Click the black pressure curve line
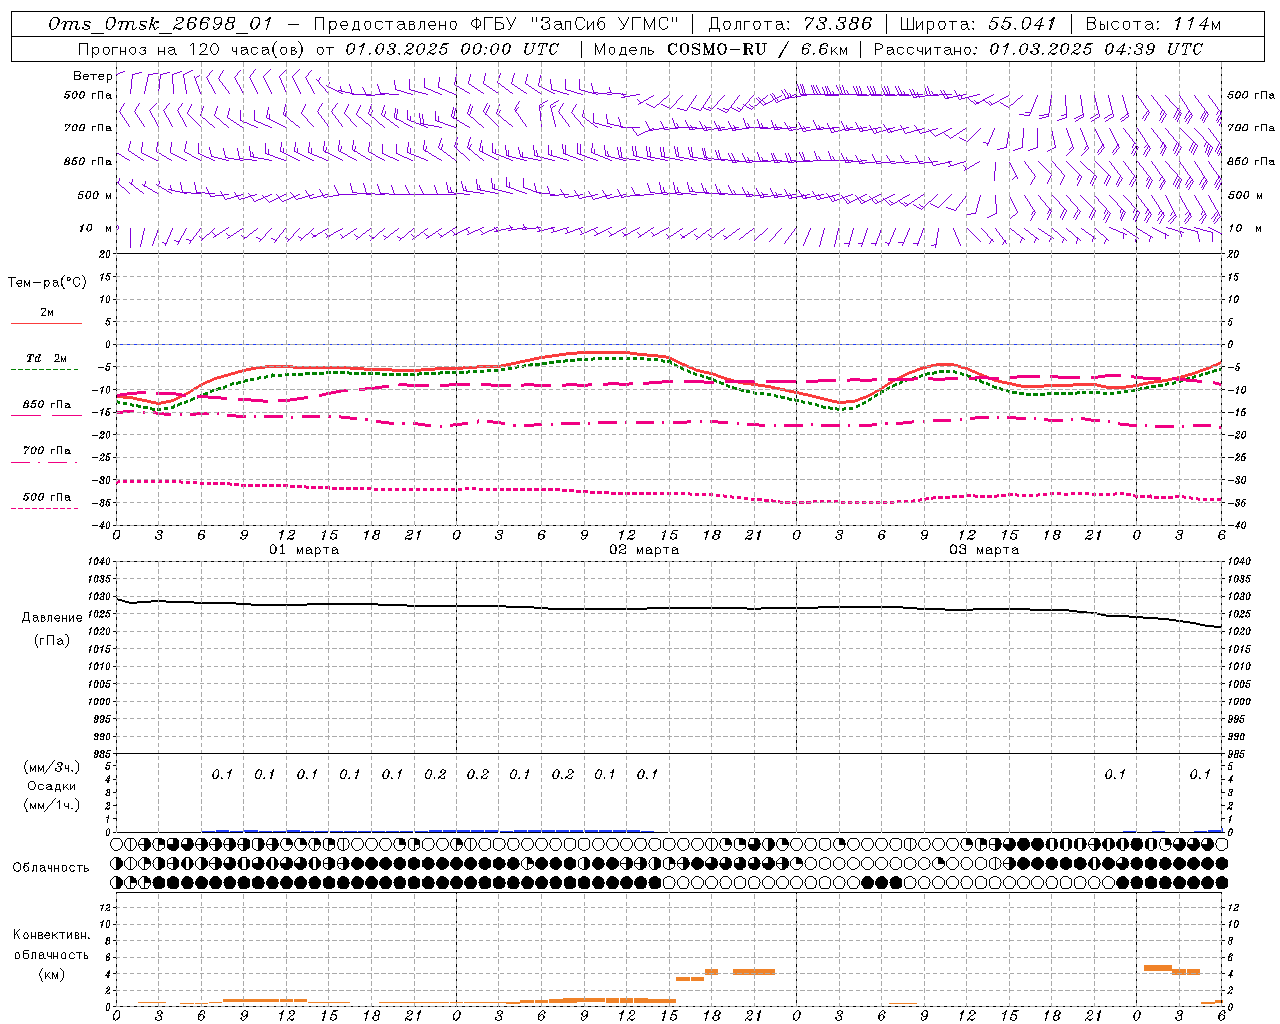This screenshot has width=1280, height=1024. tap(668, 608)
